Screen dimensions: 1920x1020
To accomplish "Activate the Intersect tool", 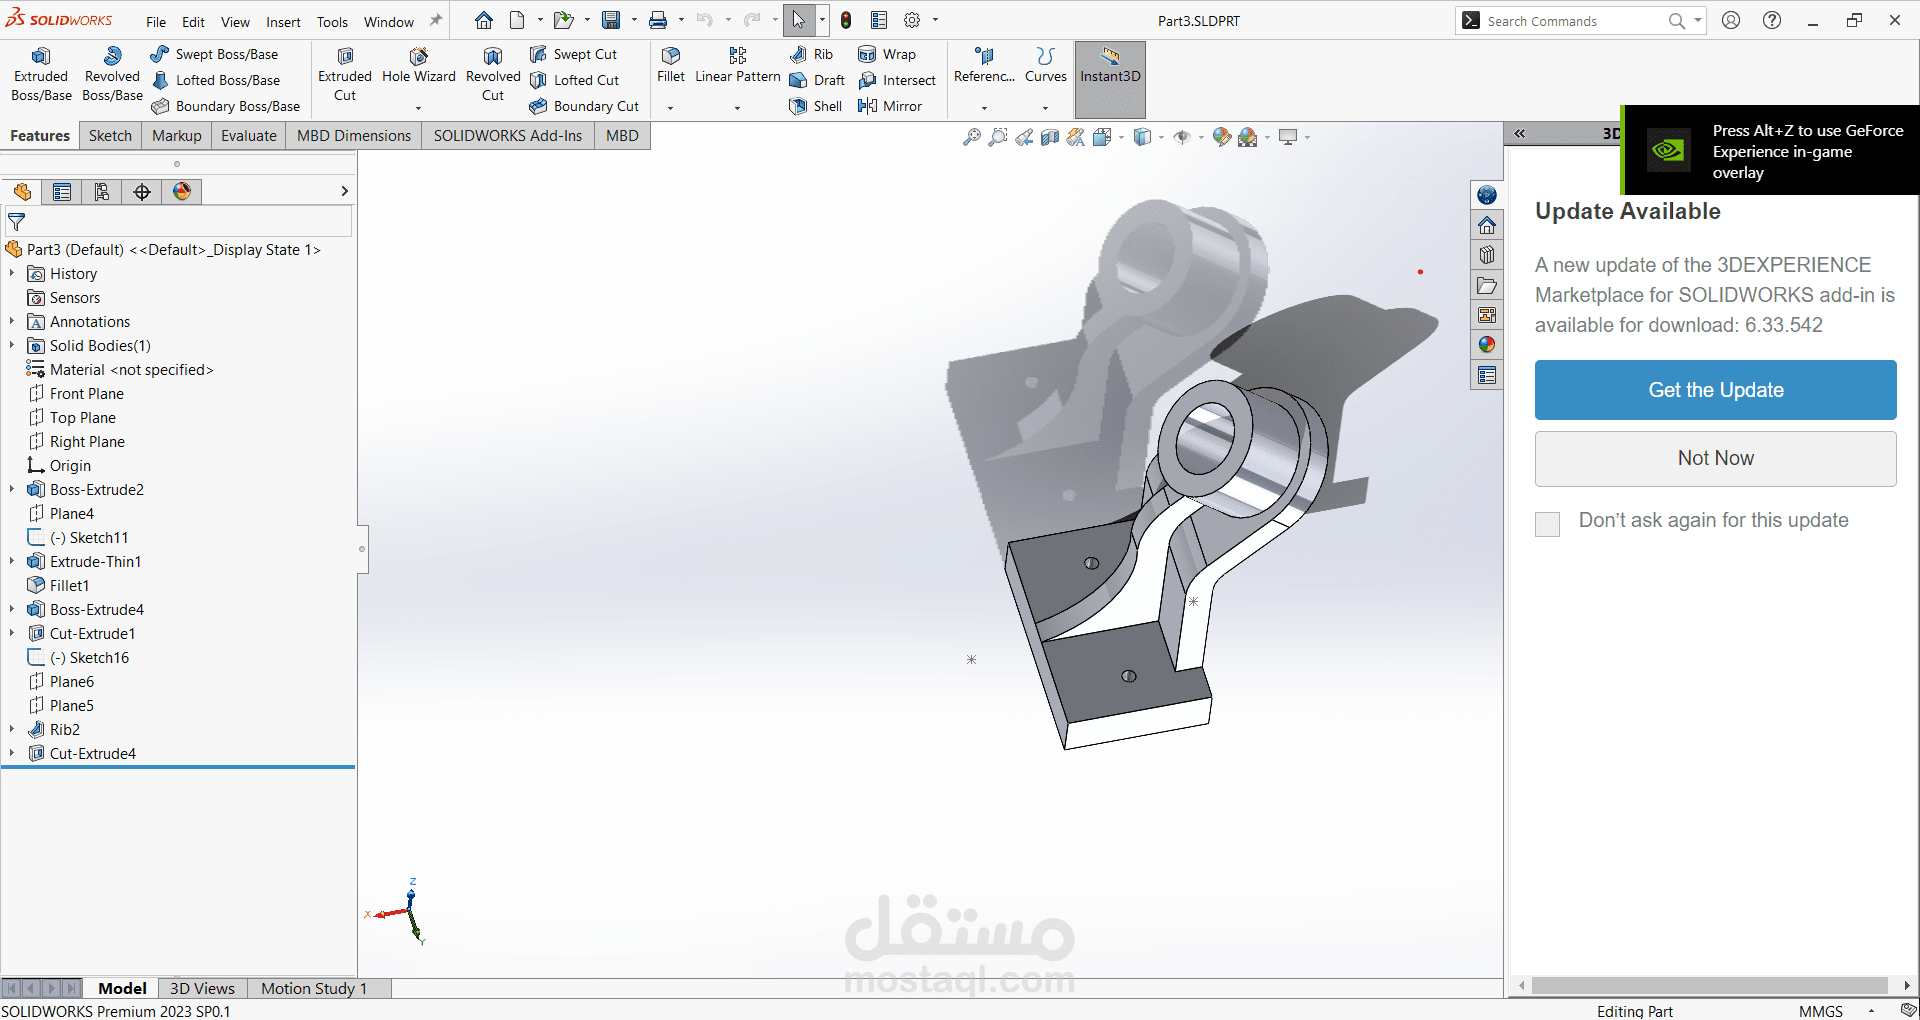I will [897, 80].
